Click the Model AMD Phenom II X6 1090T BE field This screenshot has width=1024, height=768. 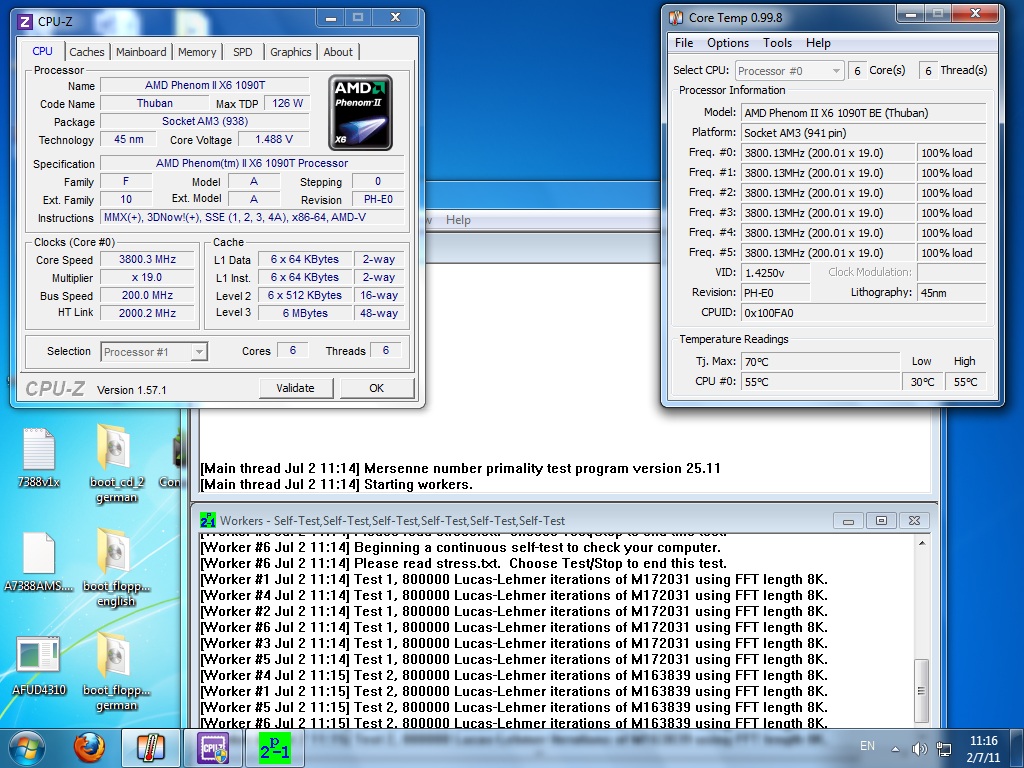click(863, 113)
